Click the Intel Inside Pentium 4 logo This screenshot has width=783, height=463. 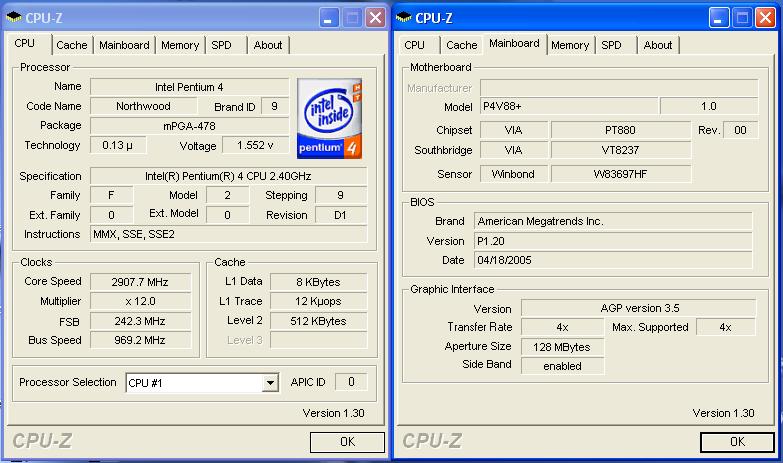pyautogui.click(x=329, y=118)
